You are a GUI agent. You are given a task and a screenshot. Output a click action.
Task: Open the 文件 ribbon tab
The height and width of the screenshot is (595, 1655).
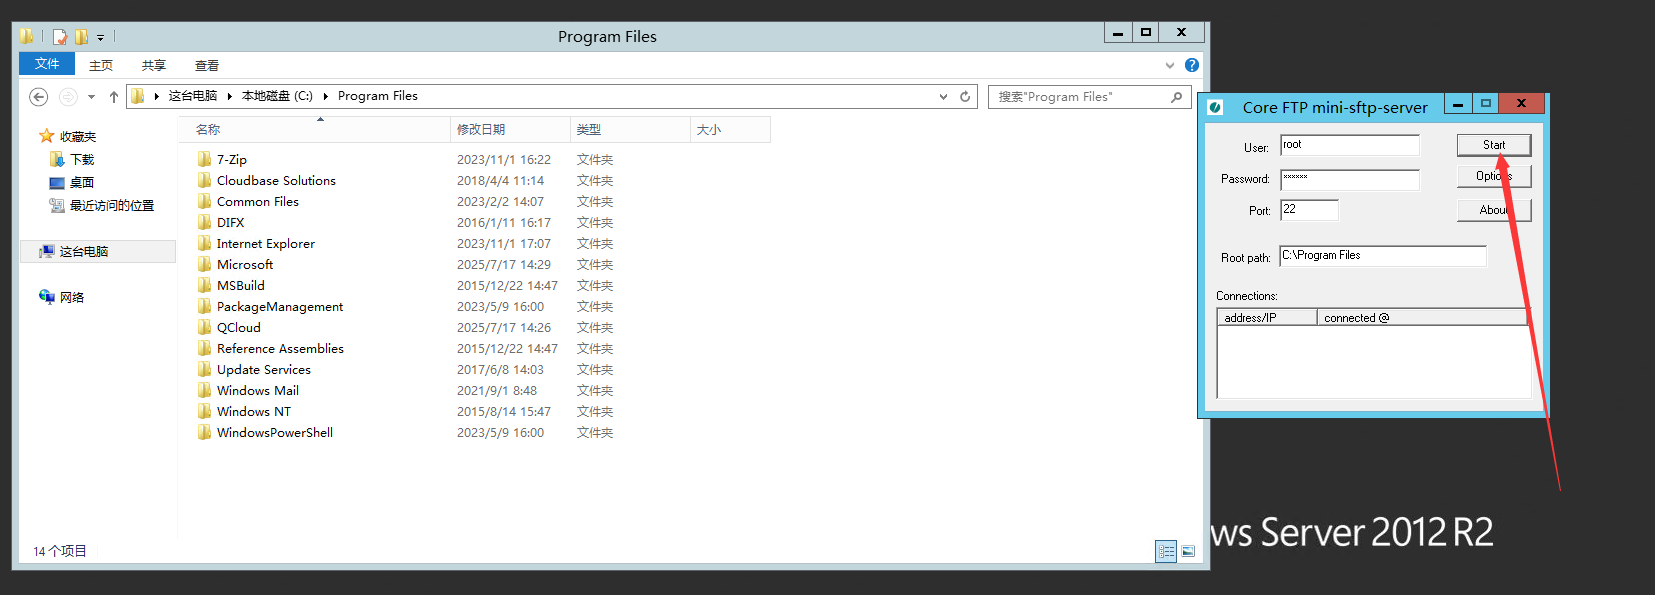pyautogui.click(x=47, y=64)
